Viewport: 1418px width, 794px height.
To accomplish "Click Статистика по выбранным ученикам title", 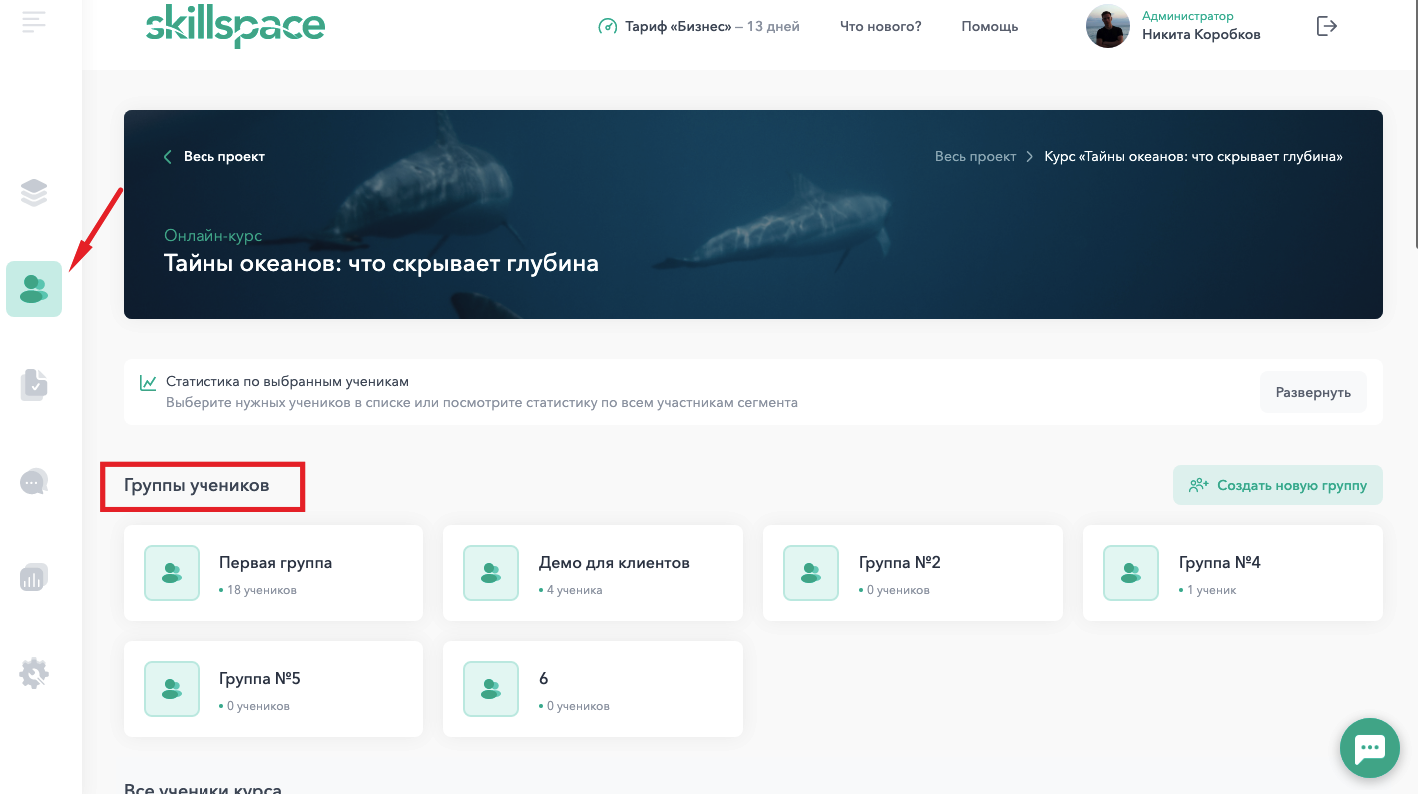I will pyautogui.click(x=287, y=381).
